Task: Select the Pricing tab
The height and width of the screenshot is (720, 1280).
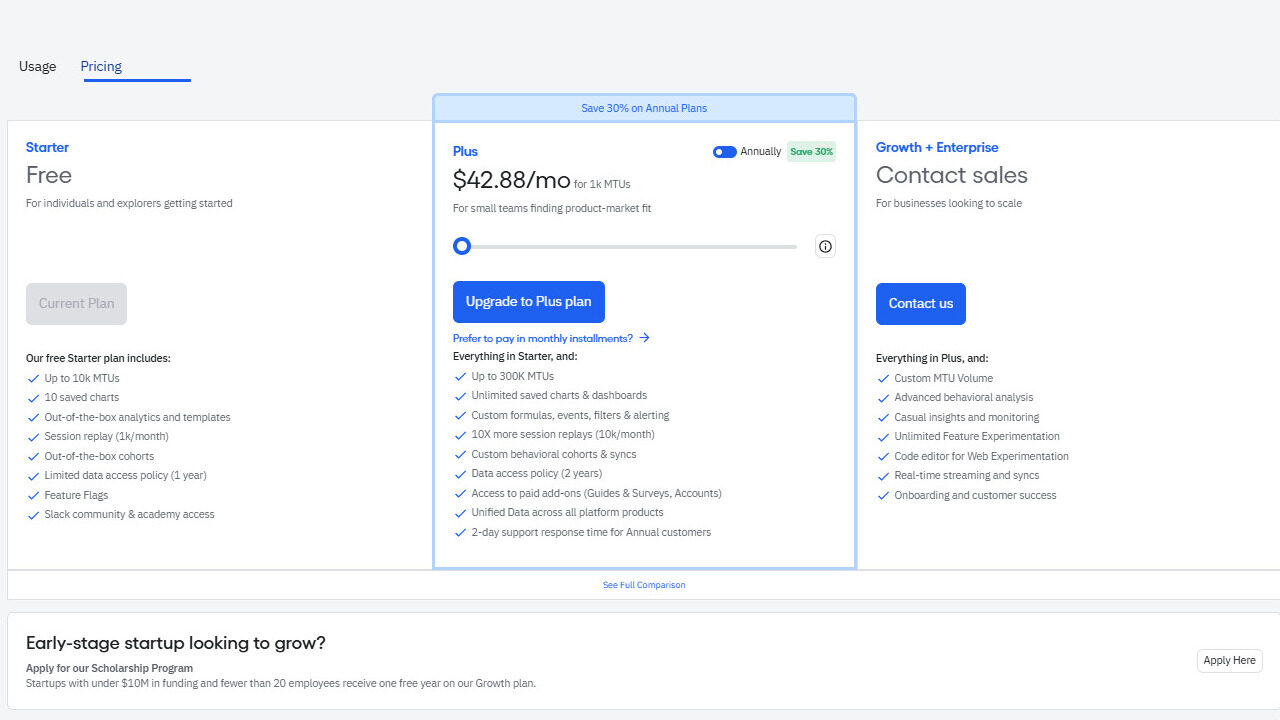Action: click(101, 67)
